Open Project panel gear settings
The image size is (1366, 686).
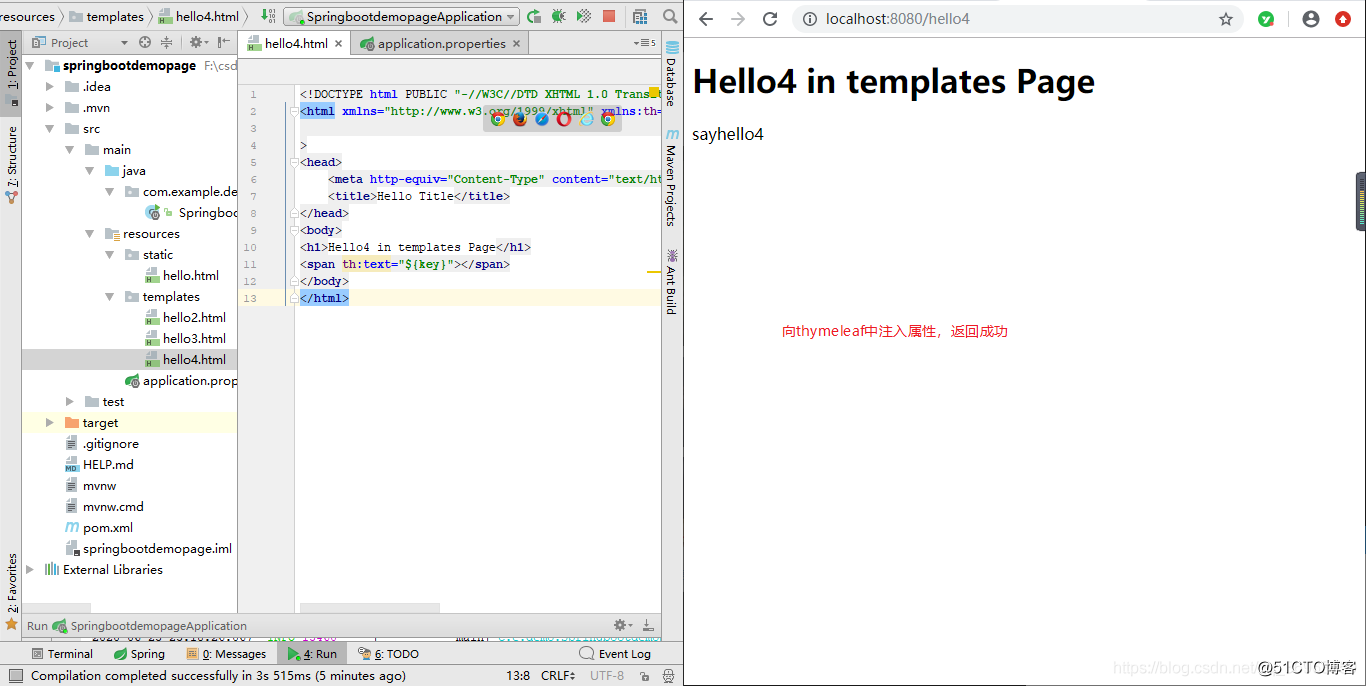[198, 43]
